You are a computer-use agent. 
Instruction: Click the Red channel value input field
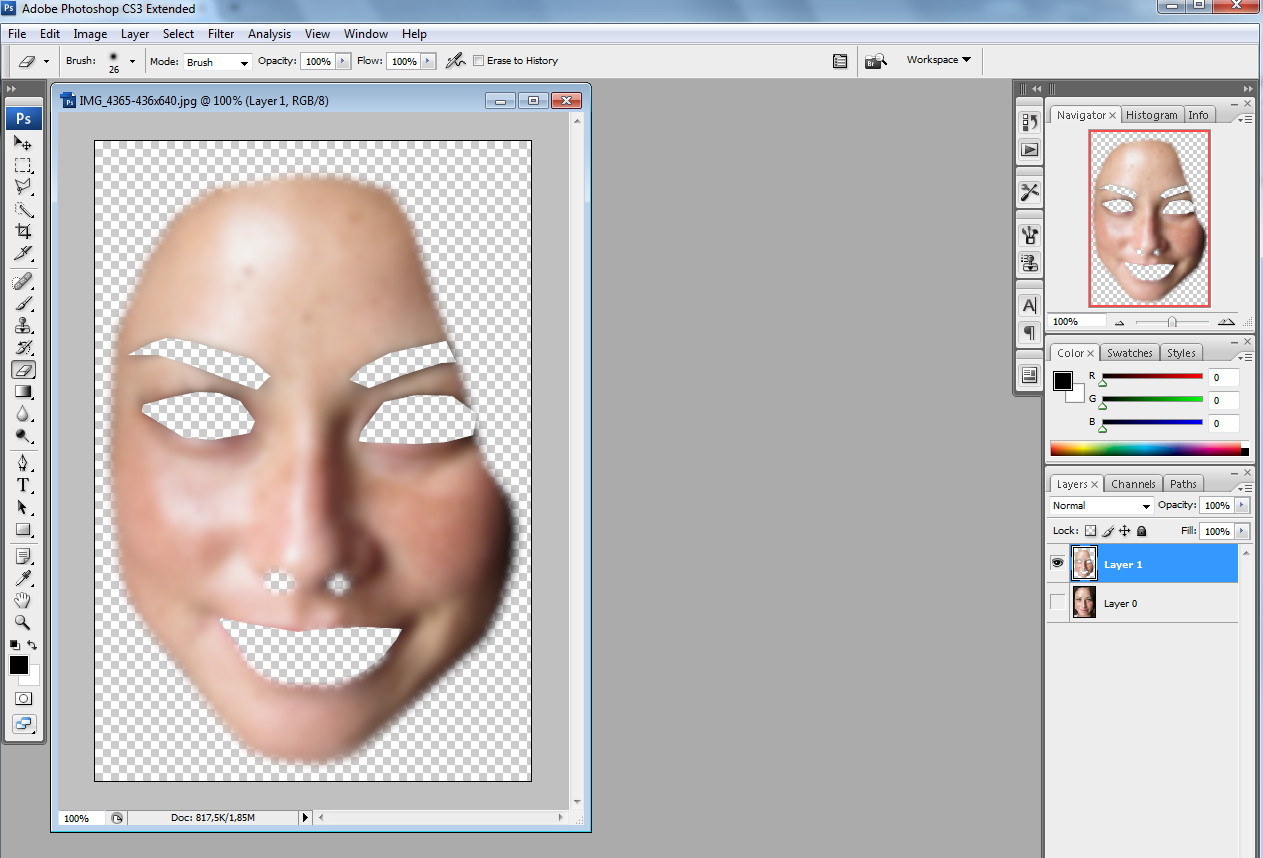[x=1224, y=377]
